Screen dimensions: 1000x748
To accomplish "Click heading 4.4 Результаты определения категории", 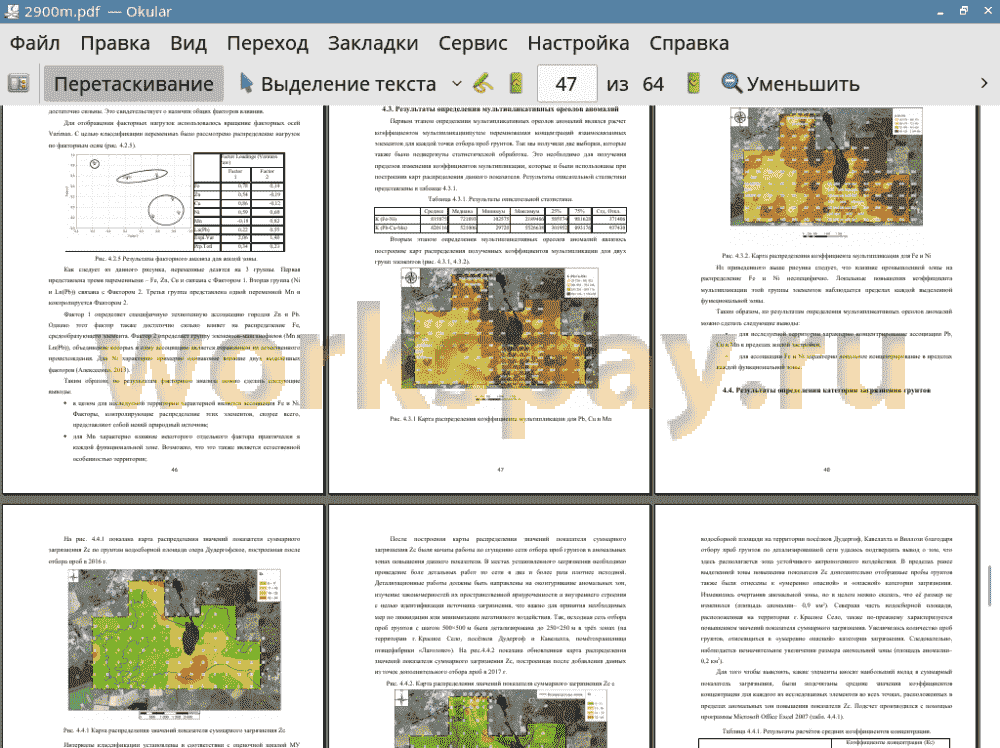I will [x=826, y=390].
